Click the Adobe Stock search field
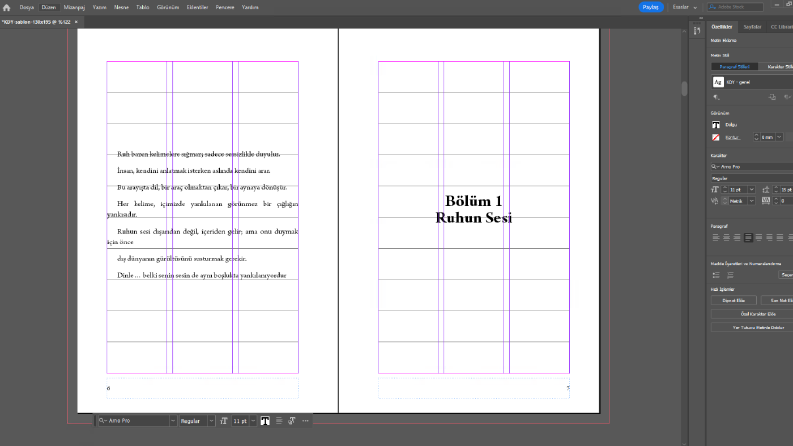 coord(735,7)
